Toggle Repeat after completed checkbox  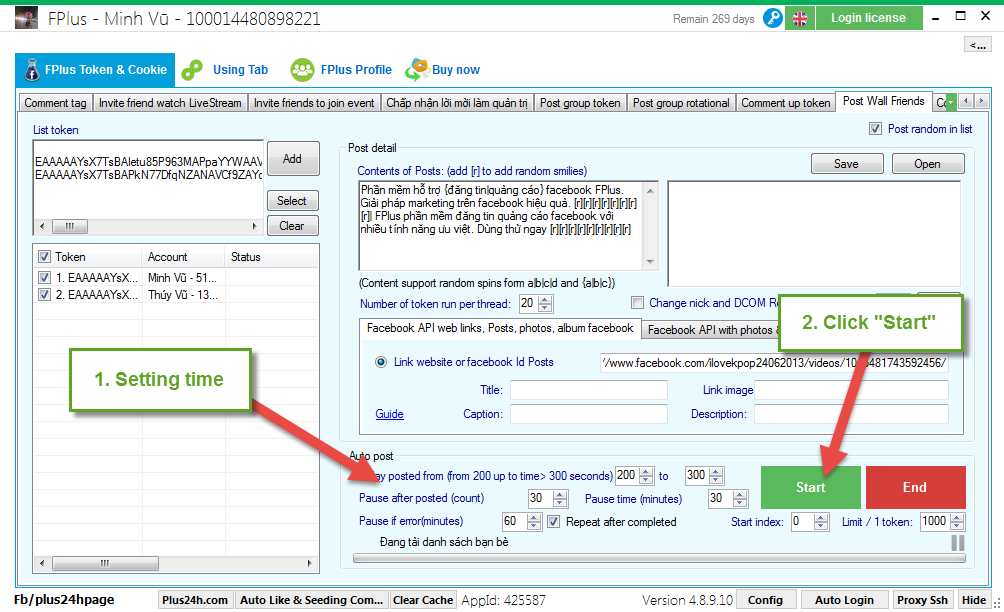pyautogui.click(x=554, y=522)
